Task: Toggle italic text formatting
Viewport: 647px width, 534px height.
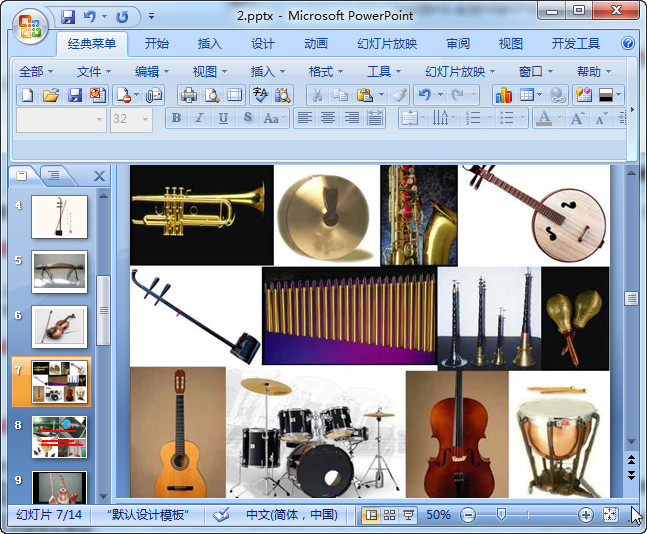Action: (x=199, y=118)
